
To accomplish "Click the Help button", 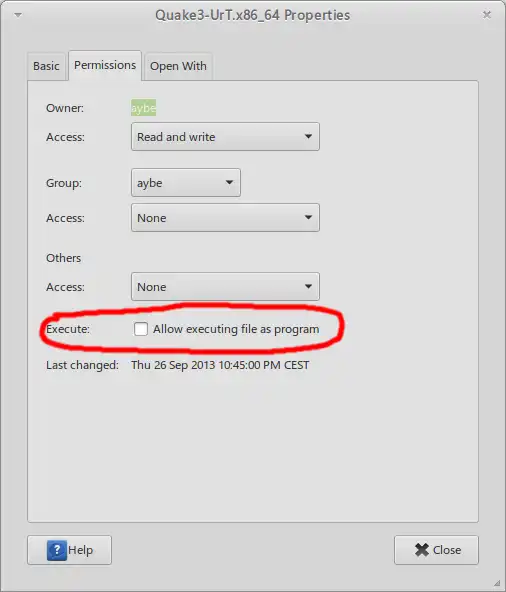I will point(69,550).
